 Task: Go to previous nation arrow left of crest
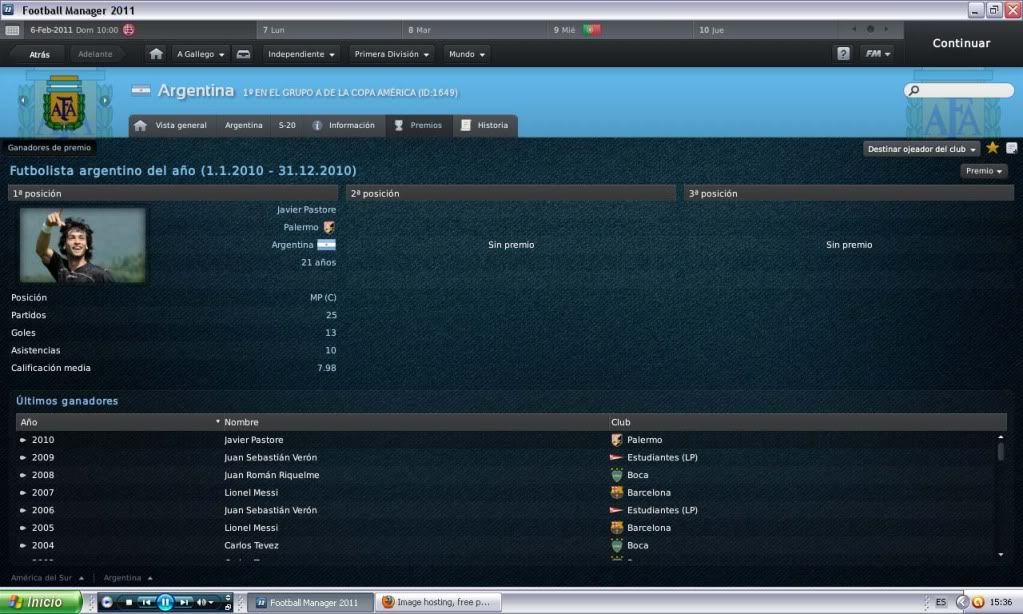(23, 100)
